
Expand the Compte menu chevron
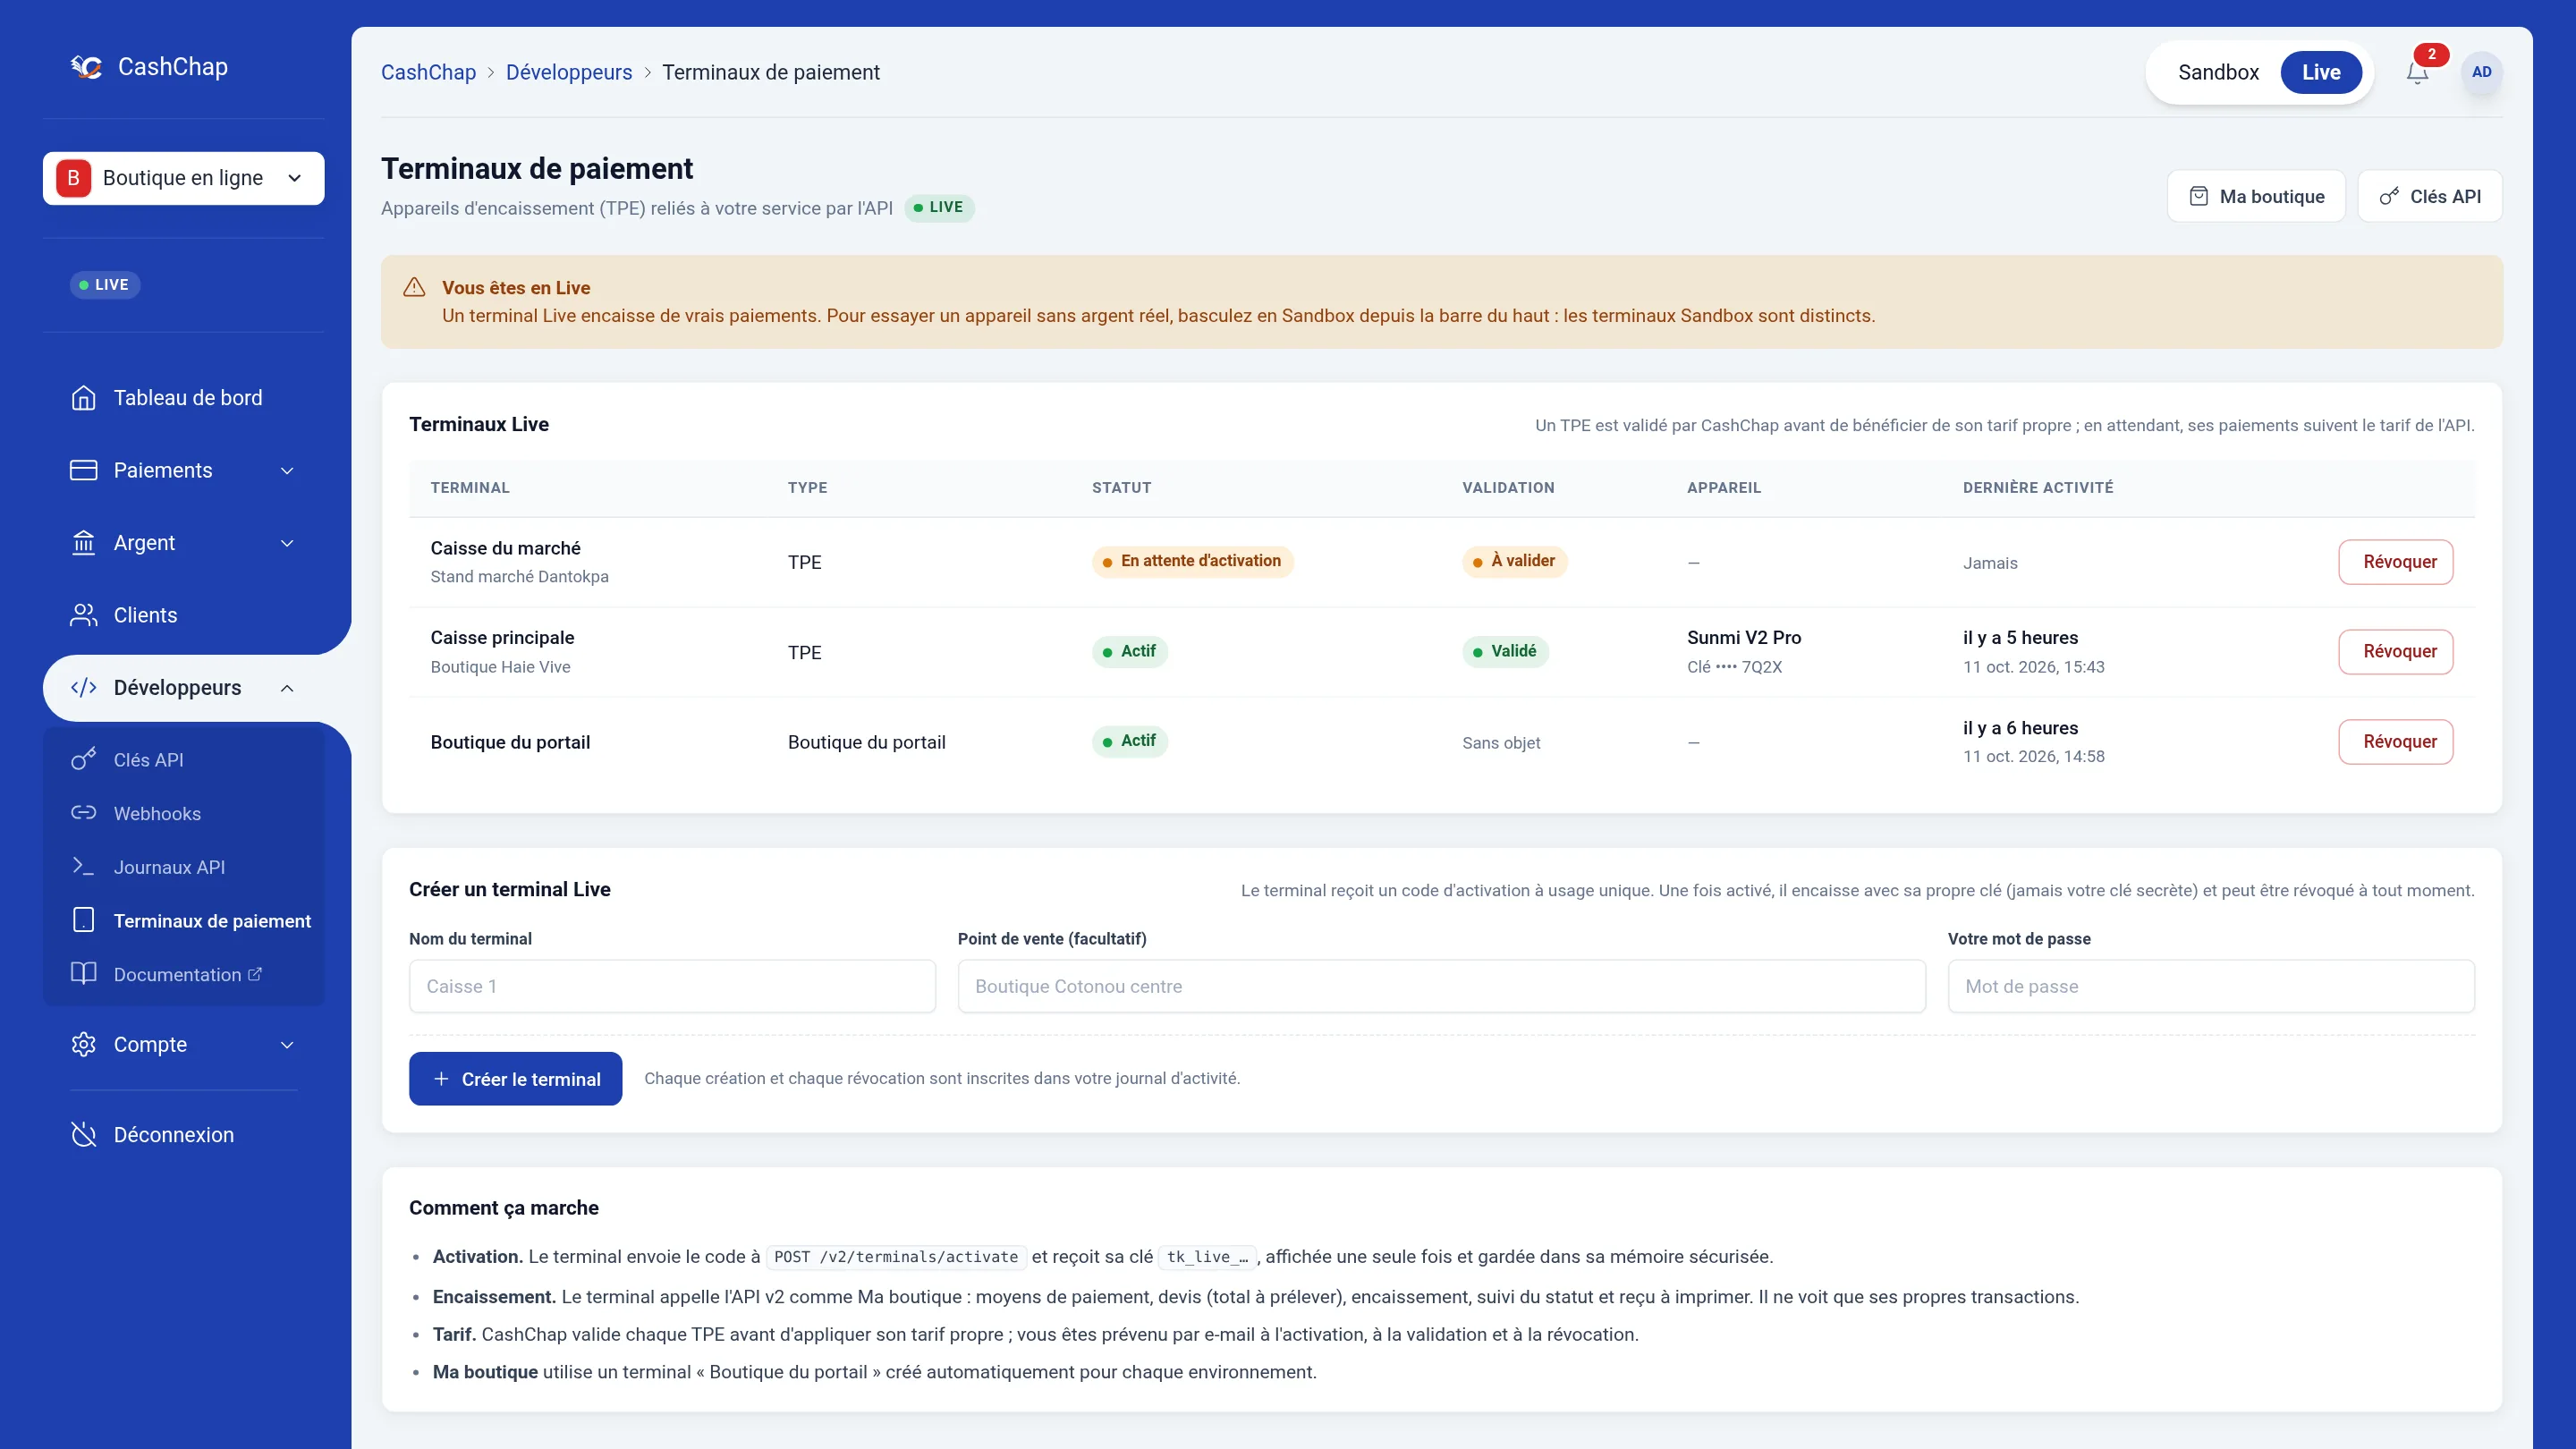[287, 1045]
